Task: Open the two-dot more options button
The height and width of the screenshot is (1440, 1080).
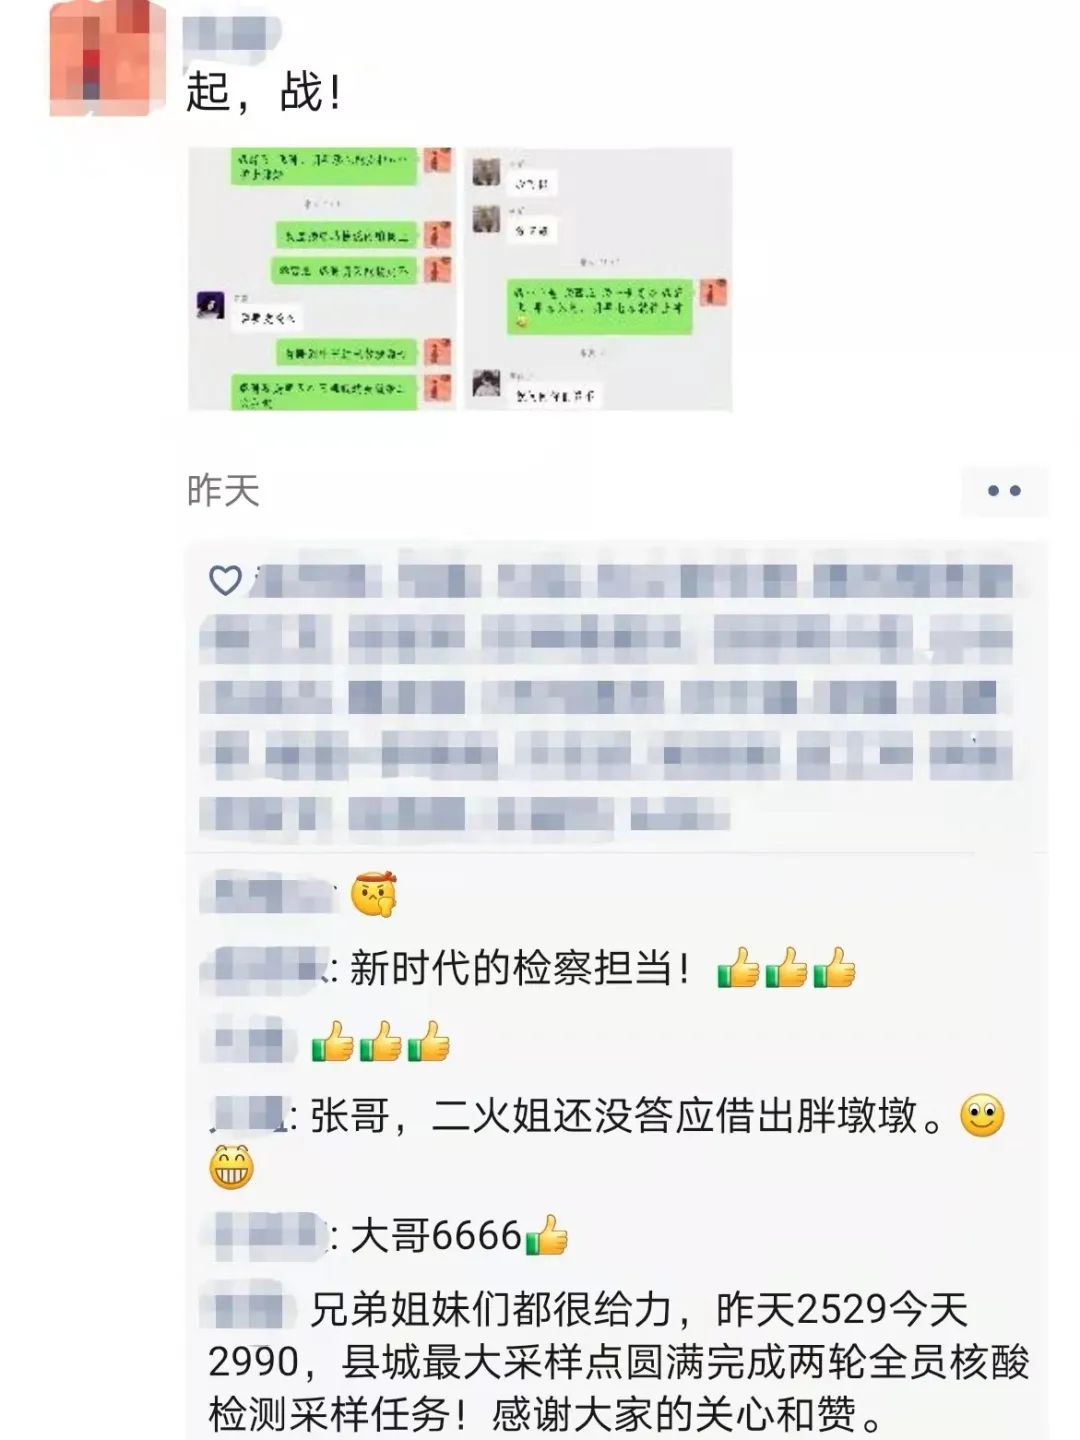Action: click(1003, 491)
